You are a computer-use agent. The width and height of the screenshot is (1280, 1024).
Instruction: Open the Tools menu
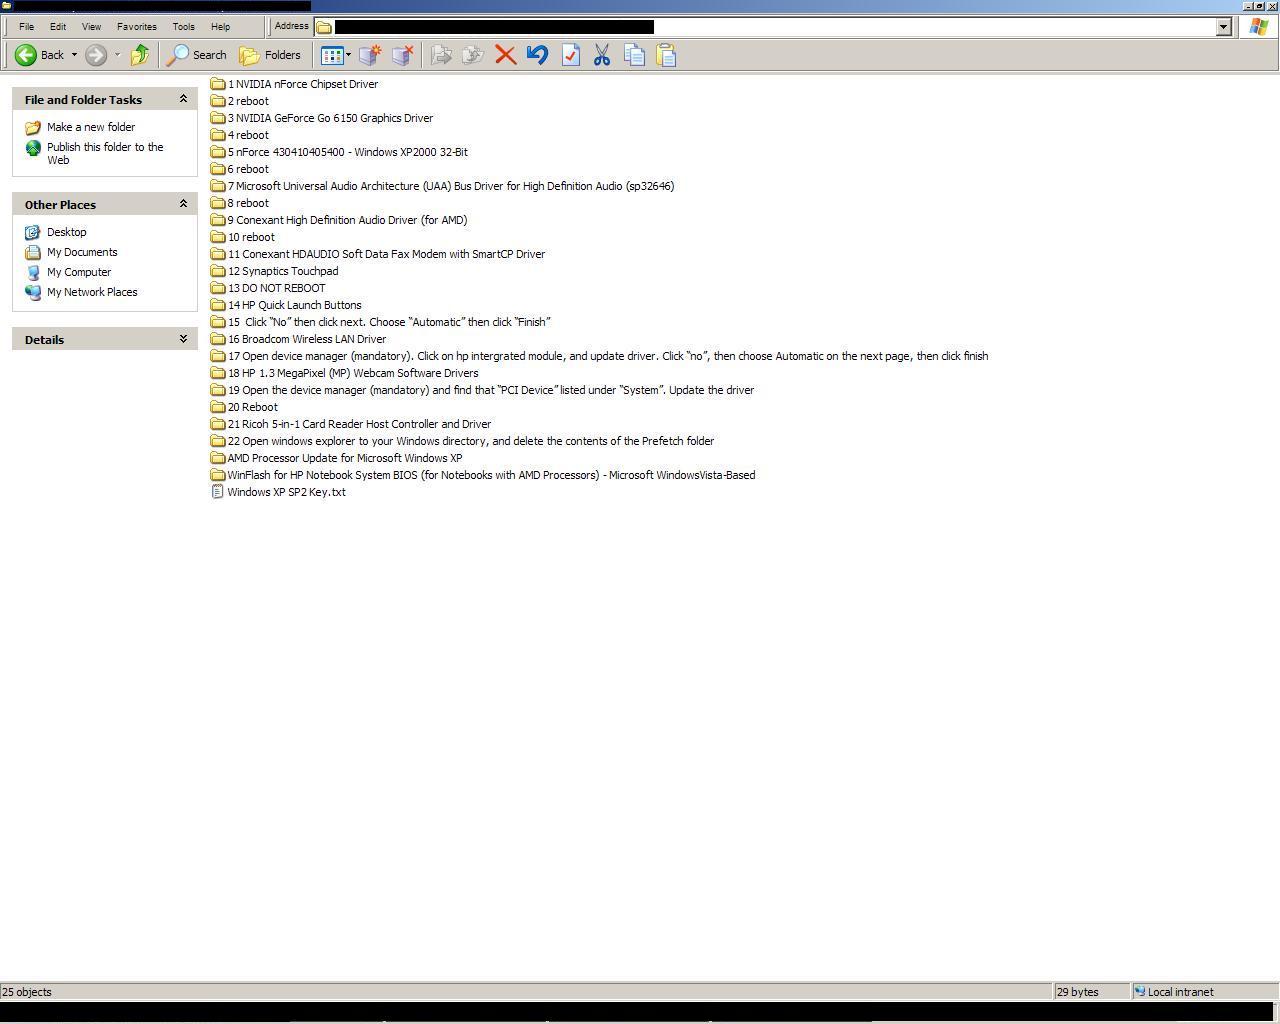183,26
